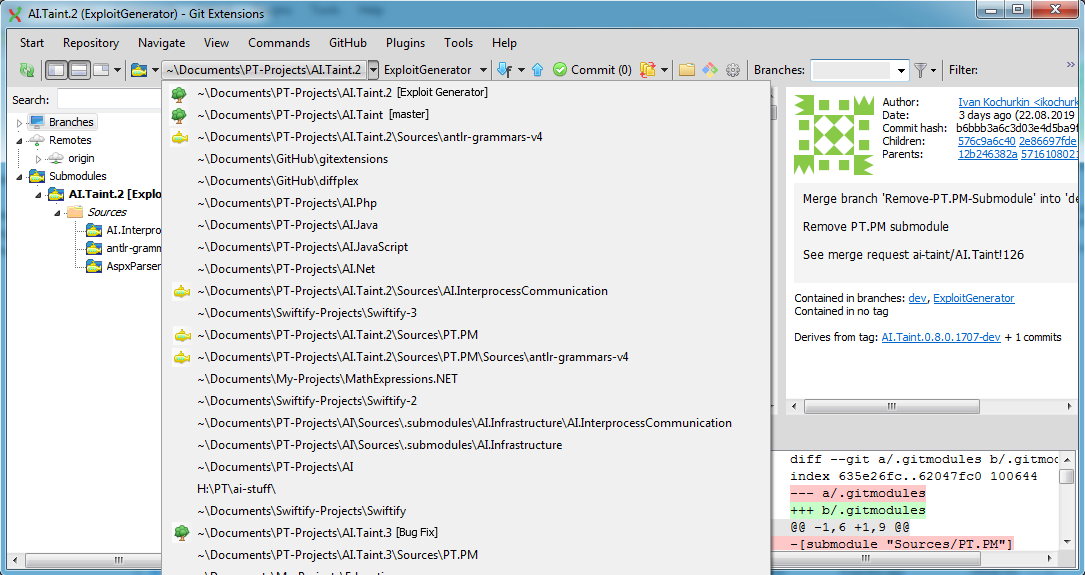Open the pull options dropdown arrow

521,70
